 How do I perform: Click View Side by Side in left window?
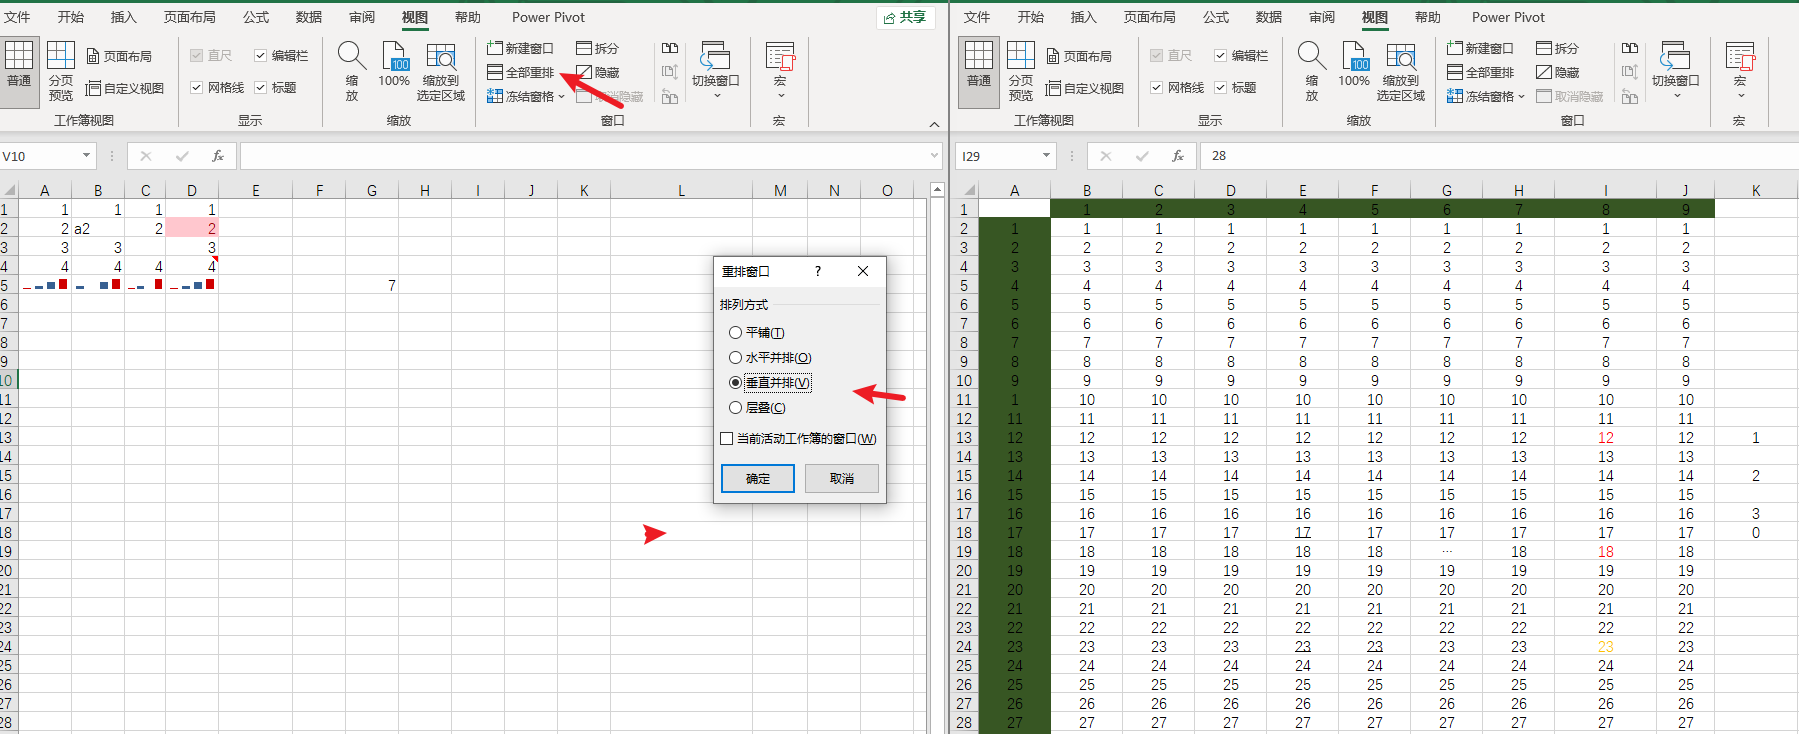pos(670,48)
